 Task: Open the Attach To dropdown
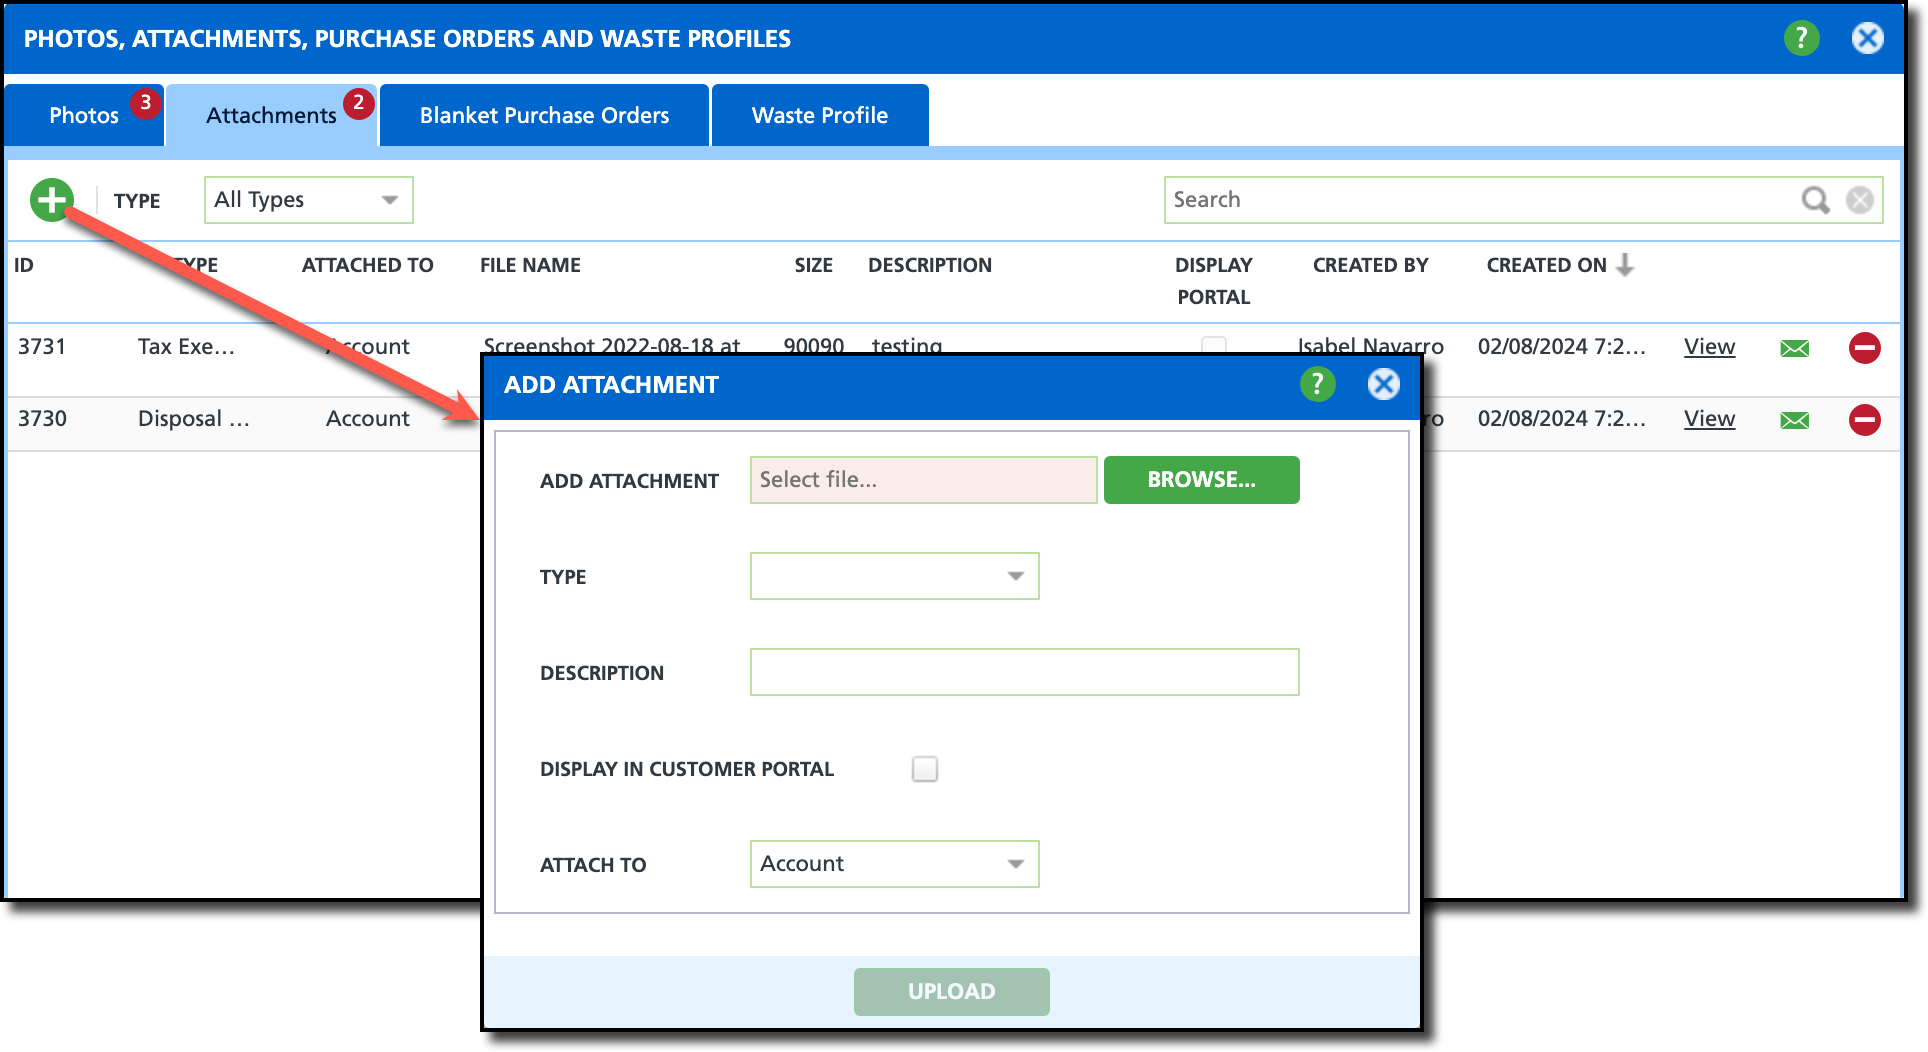coord(895,864)
